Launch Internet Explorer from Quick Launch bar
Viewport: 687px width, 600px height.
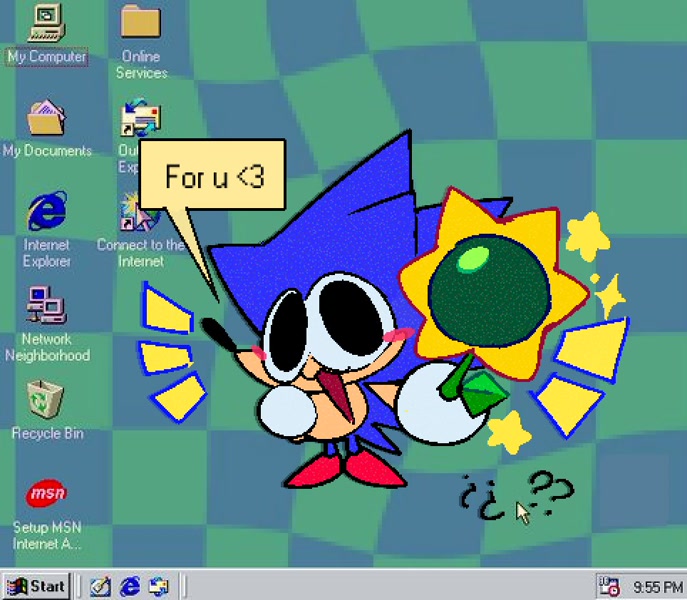click(129, 586)
